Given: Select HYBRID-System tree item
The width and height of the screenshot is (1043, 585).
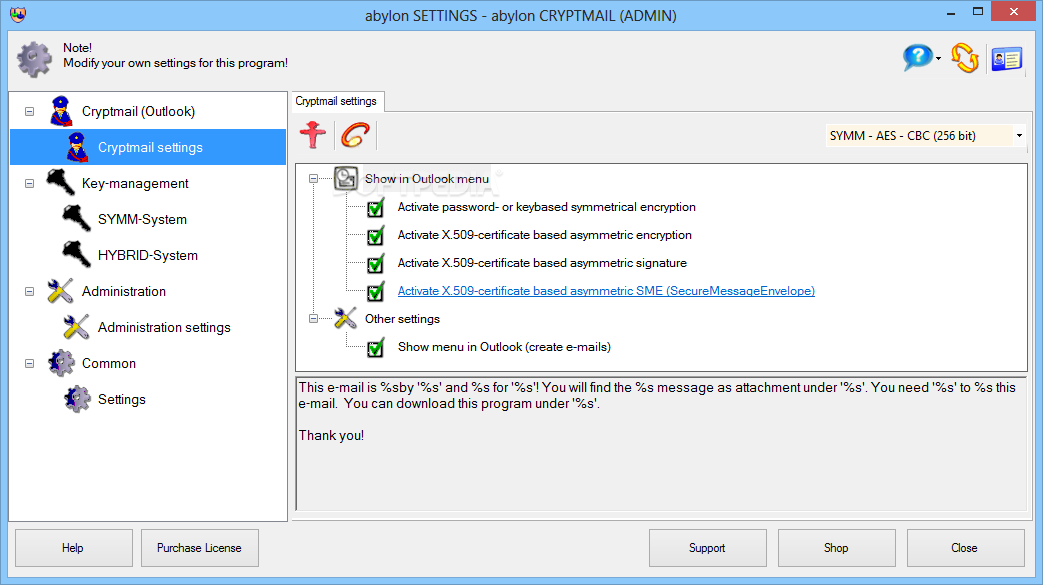Looking at the screenshot, I should [x=148, y=255].
